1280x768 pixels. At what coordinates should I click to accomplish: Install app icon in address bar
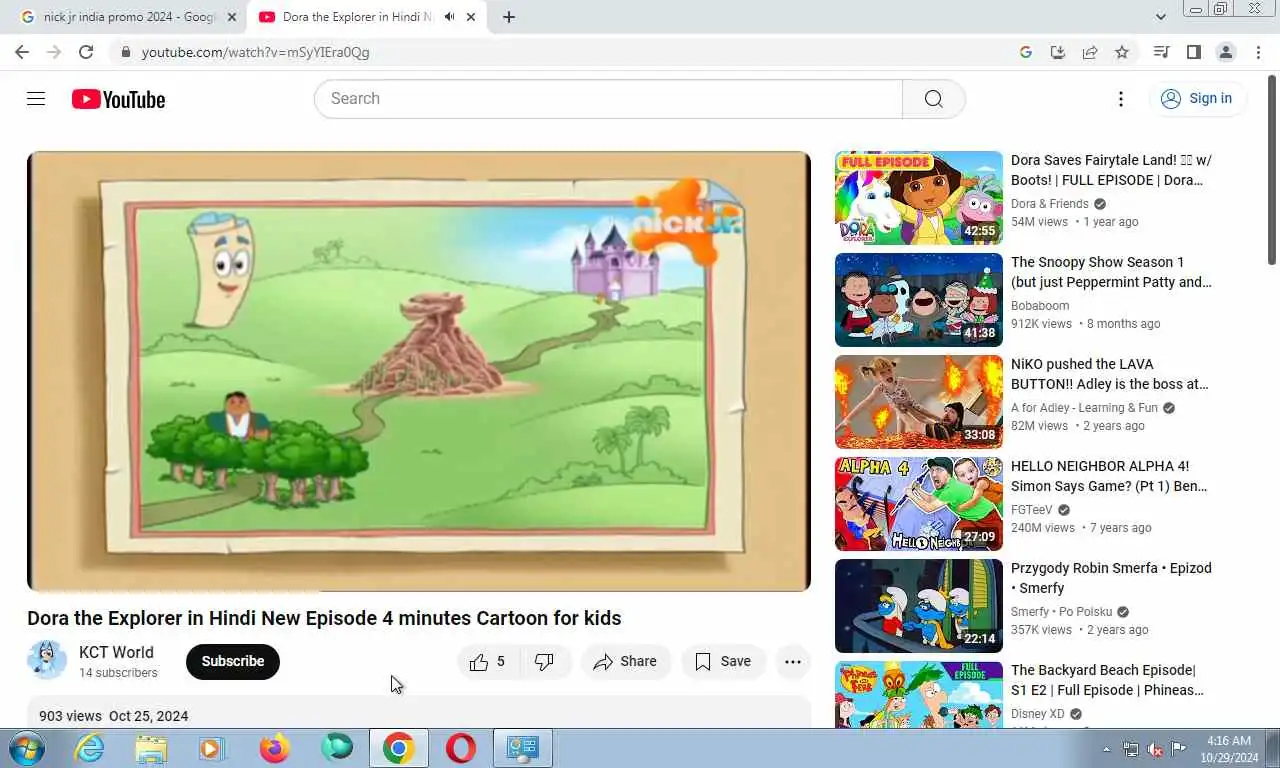[1058, 52]
